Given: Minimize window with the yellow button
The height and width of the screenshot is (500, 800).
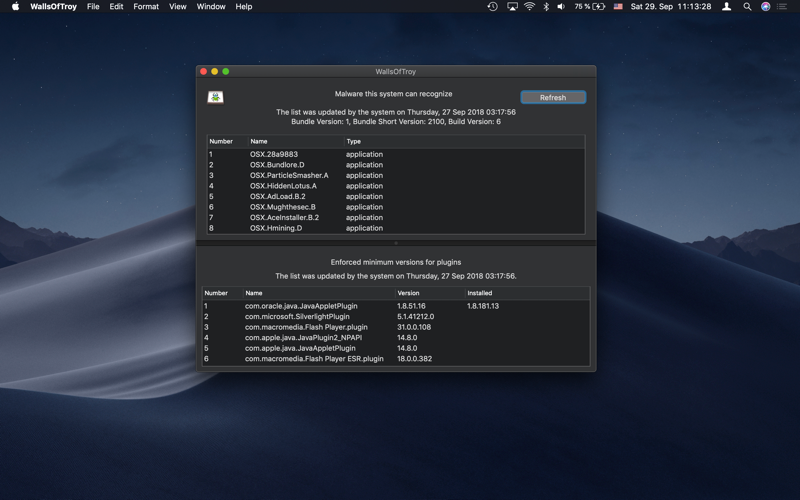Looking at the screenshot, I should (x=215, y=71).
